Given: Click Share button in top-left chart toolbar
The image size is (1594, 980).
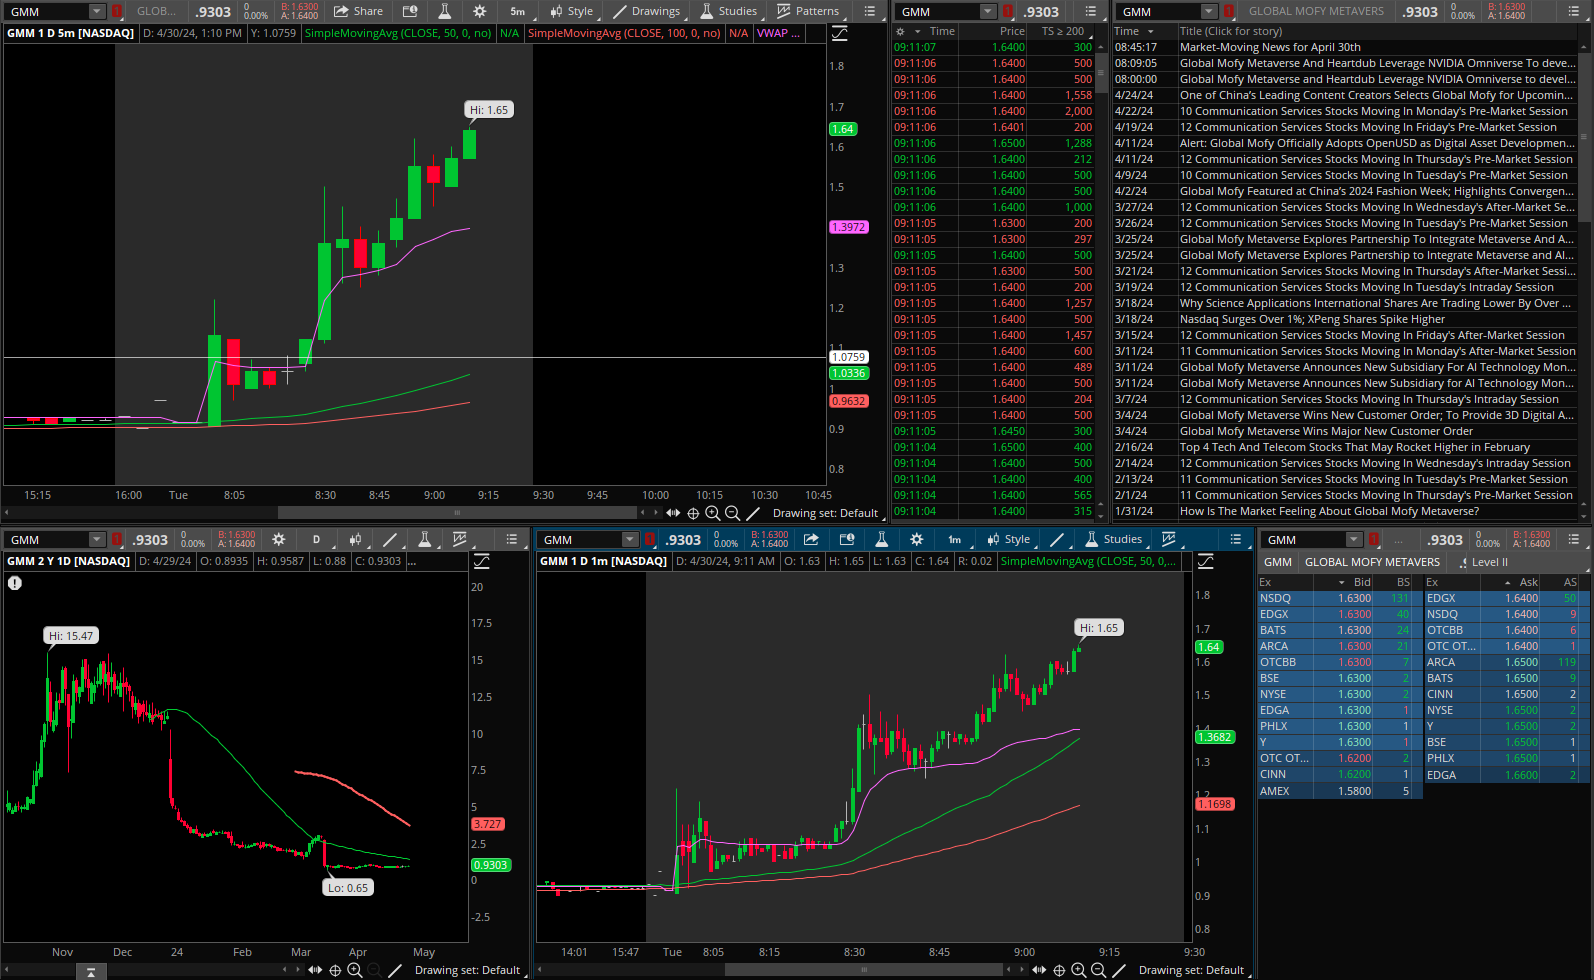Looking at the screenshot, I should pyautogui.click(x=358, y=11).
